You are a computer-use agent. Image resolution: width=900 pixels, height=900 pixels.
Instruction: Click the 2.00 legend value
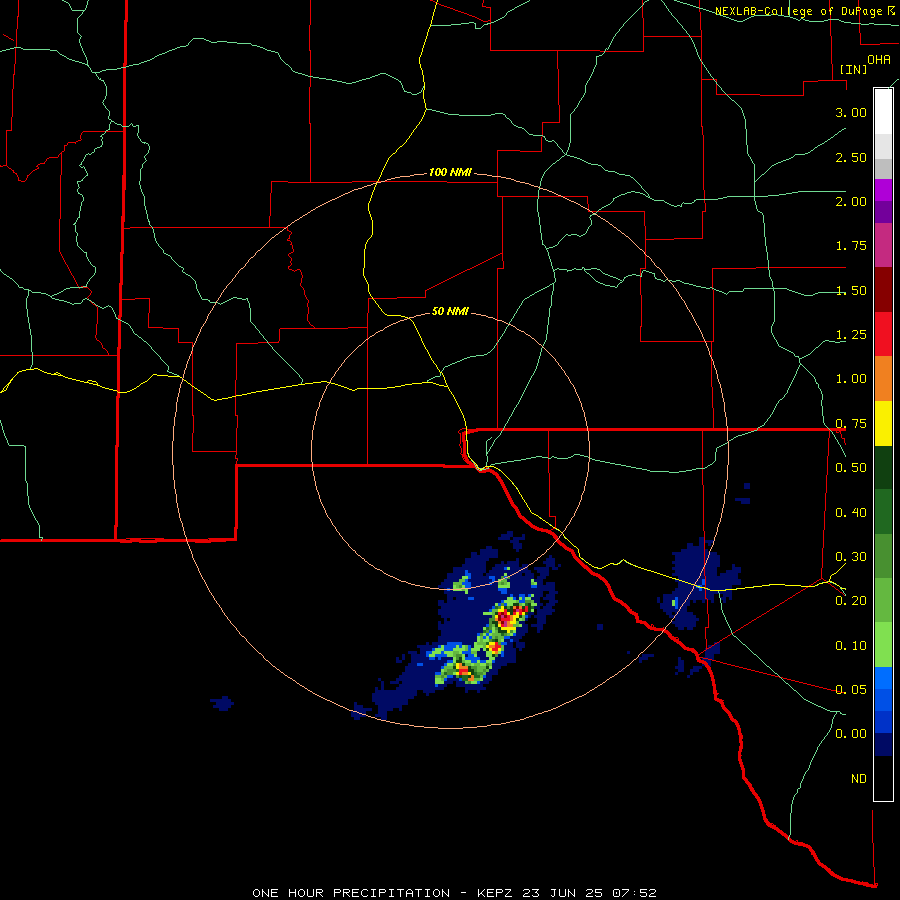[x=851, y=201]
